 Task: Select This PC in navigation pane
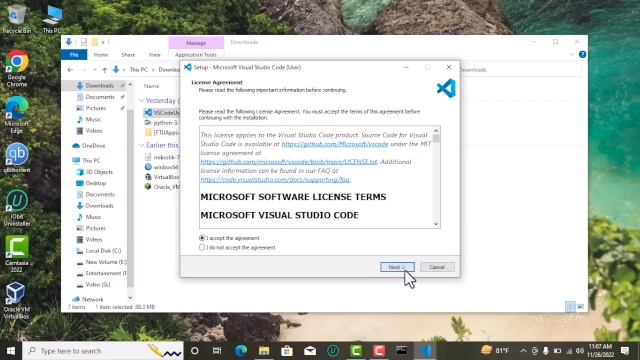pyautogui.click(x=91, y=160)
